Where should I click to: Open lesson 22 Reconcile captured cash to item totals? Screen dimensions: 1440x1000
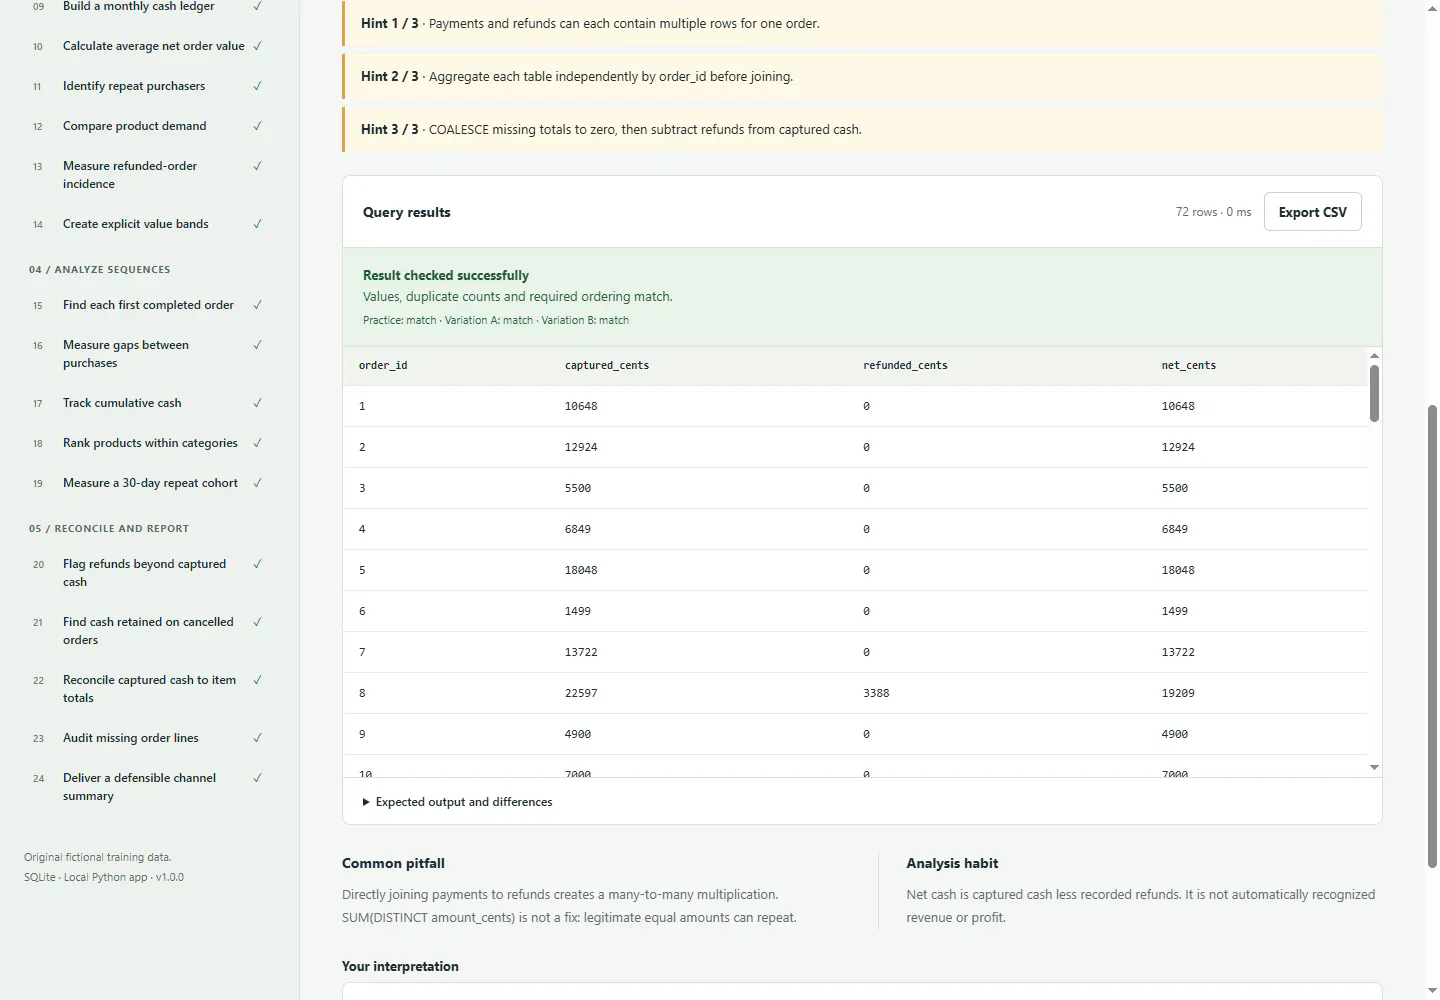(148, 689)
